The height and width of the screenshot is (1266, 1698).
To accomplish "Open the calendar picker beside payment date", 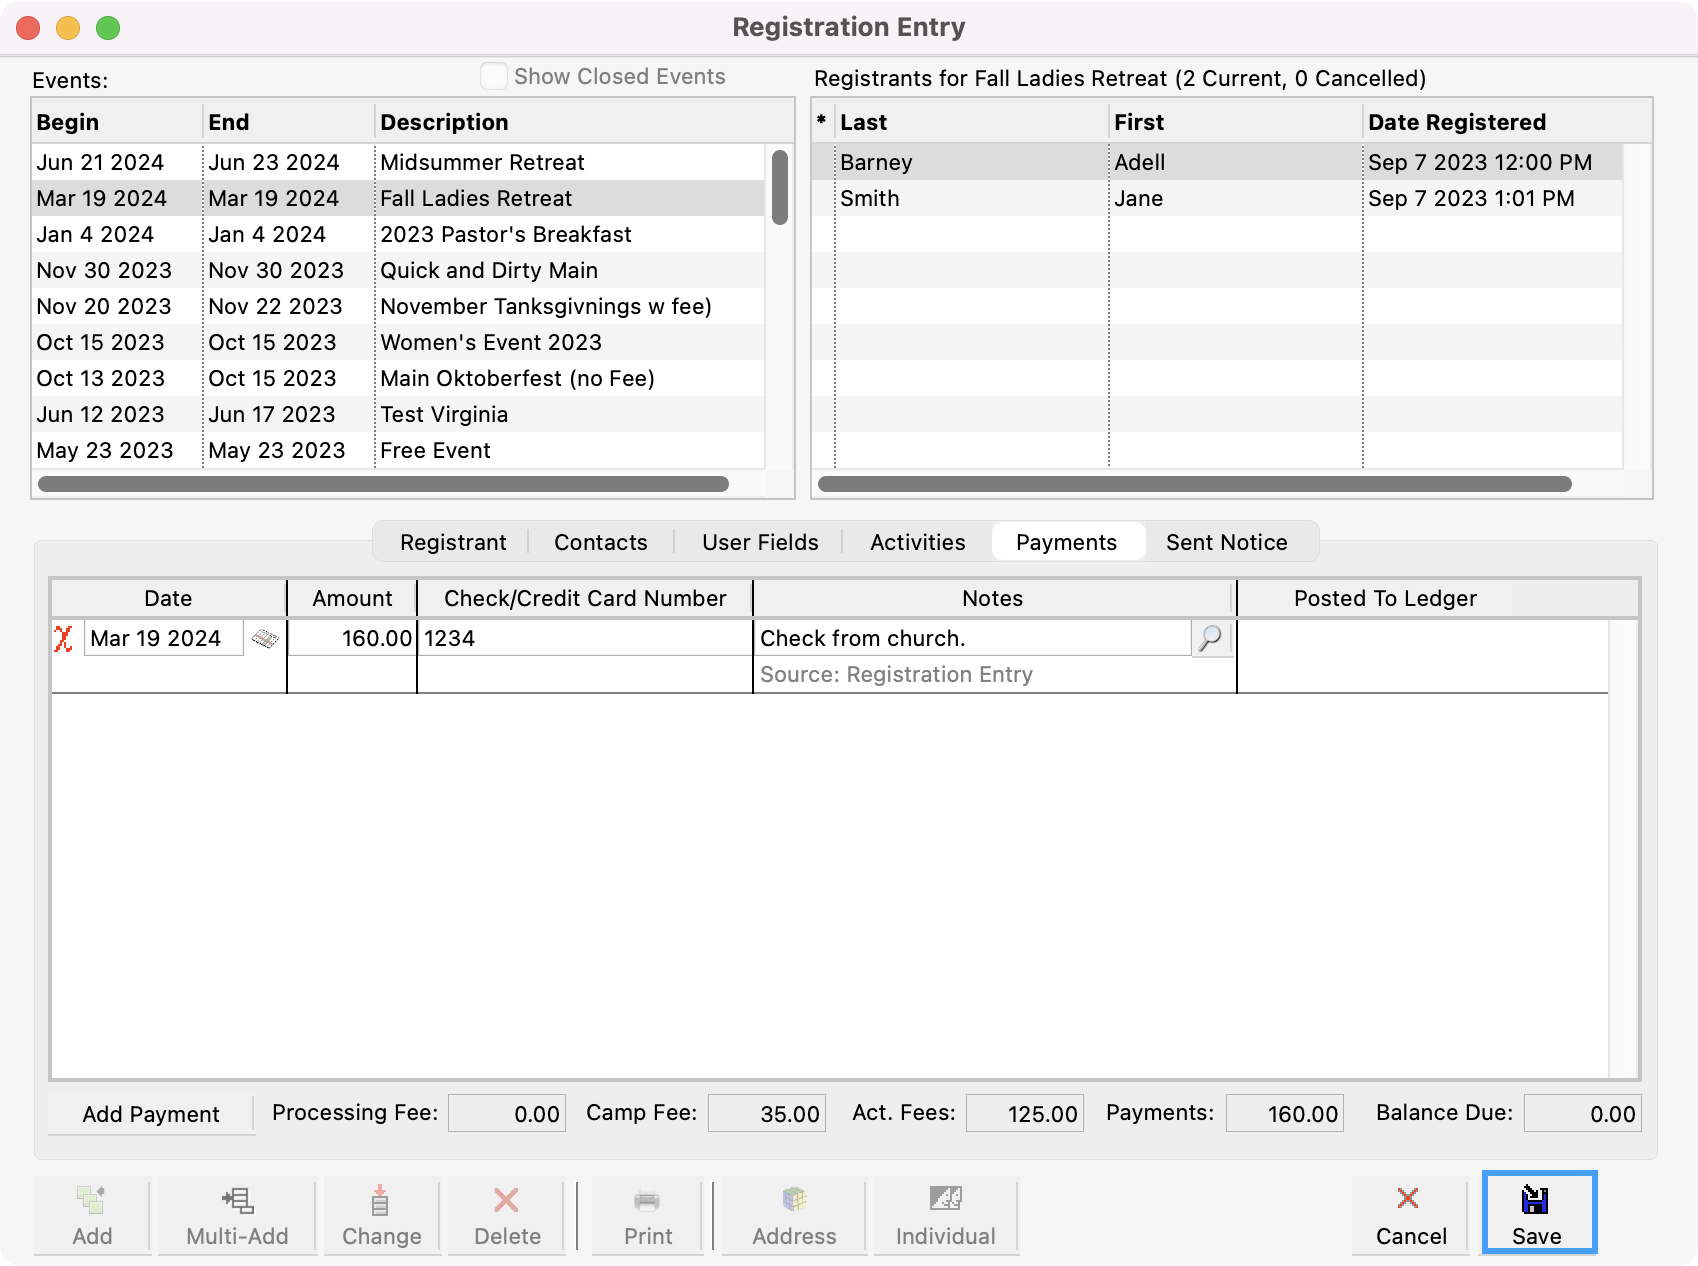I will click(x=265, y=638).
